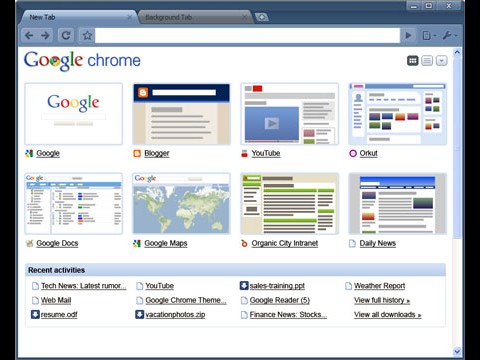Click the Blogger link
Image resolution: width=480 pixels, height=360 pixels.
click(157, 153)
